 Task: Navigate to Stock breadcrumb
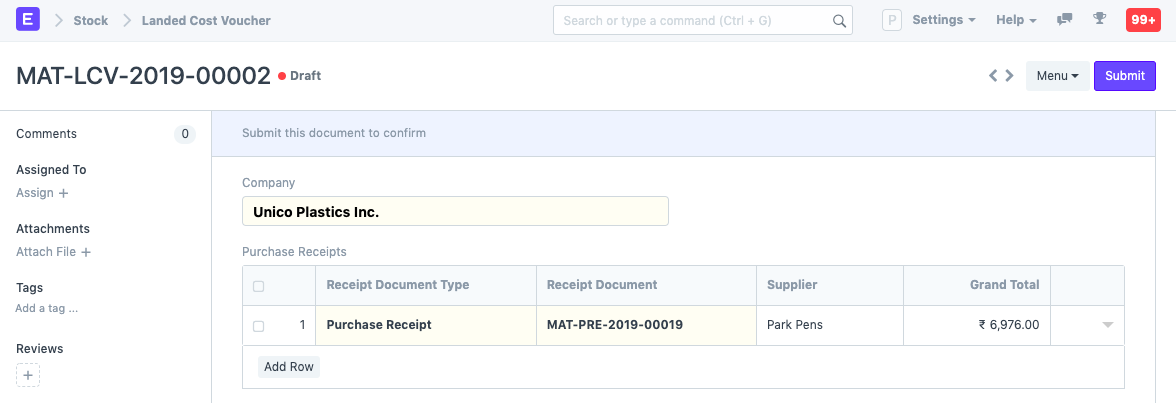click(91, 20)
